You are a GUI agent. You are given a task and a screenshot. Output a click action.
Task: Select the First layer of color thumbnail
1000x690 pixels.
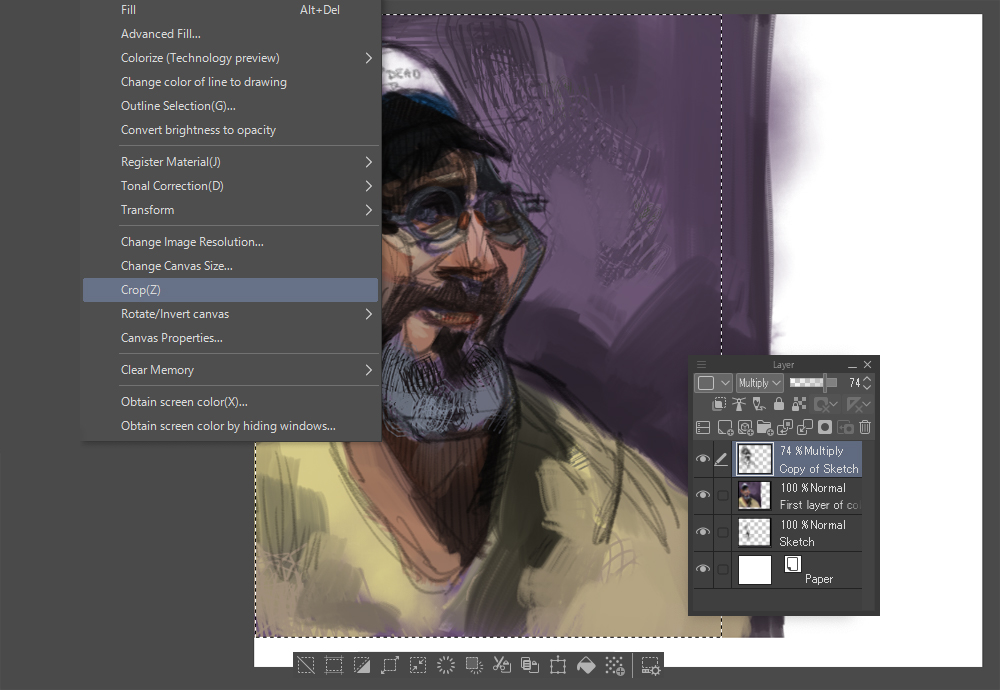coord(754,495)
